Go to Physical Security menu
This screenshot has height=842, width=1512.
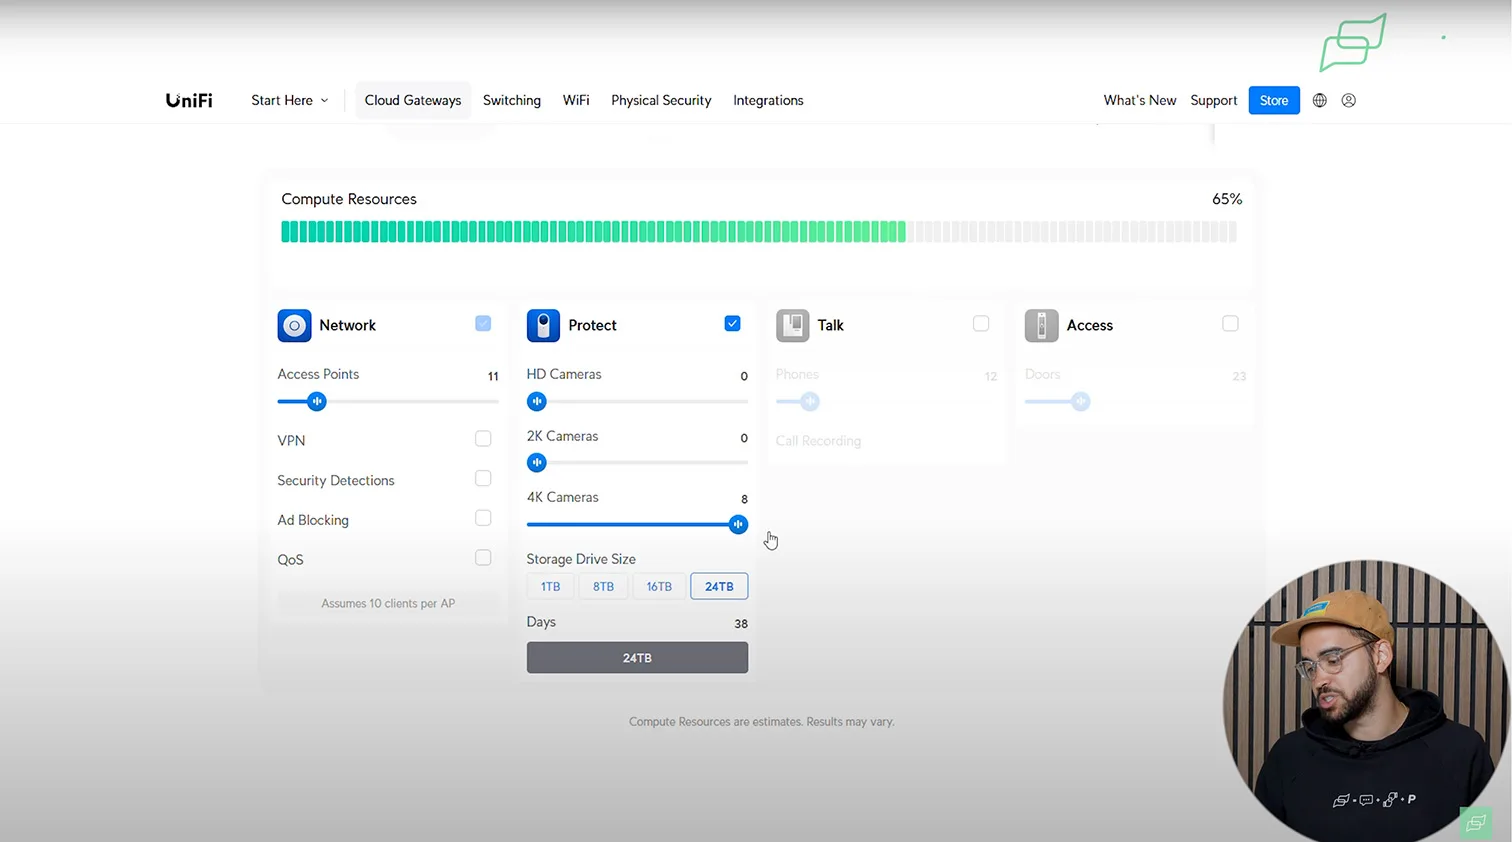[x=661, y=100]
